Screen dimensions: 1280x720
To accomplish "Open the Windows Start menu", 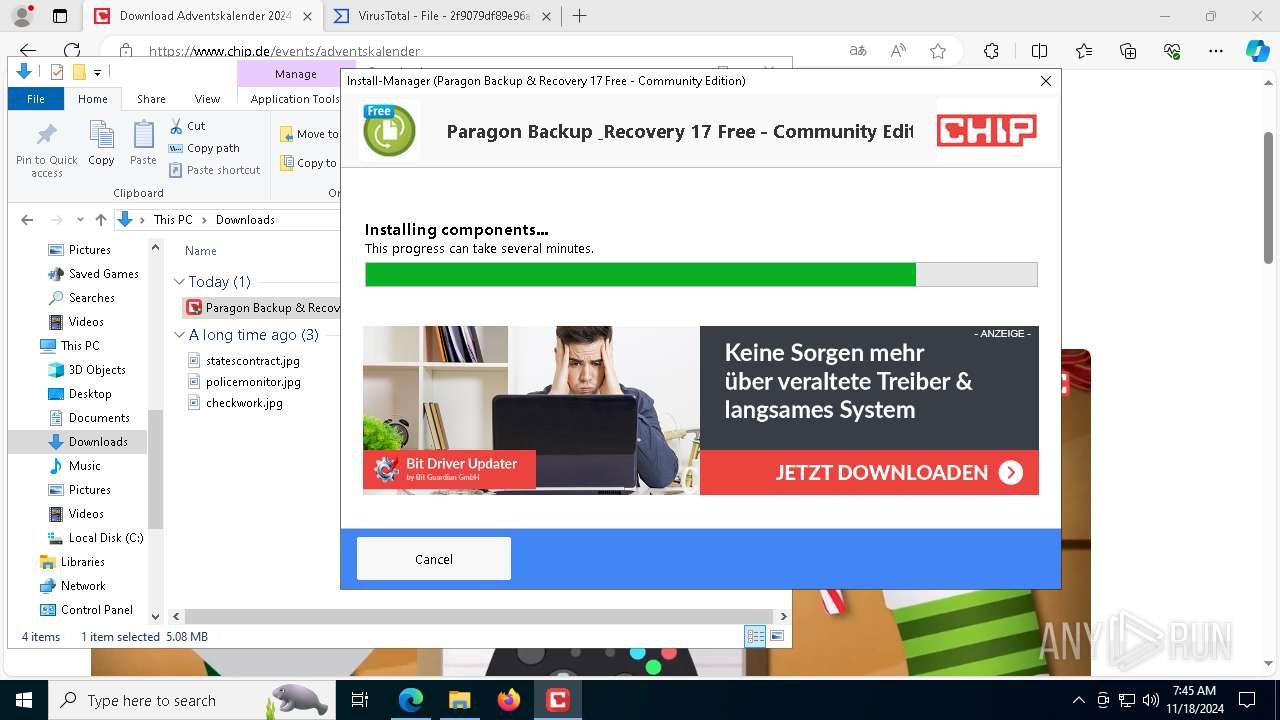I will pyautogui.click(x=24, y=700).
